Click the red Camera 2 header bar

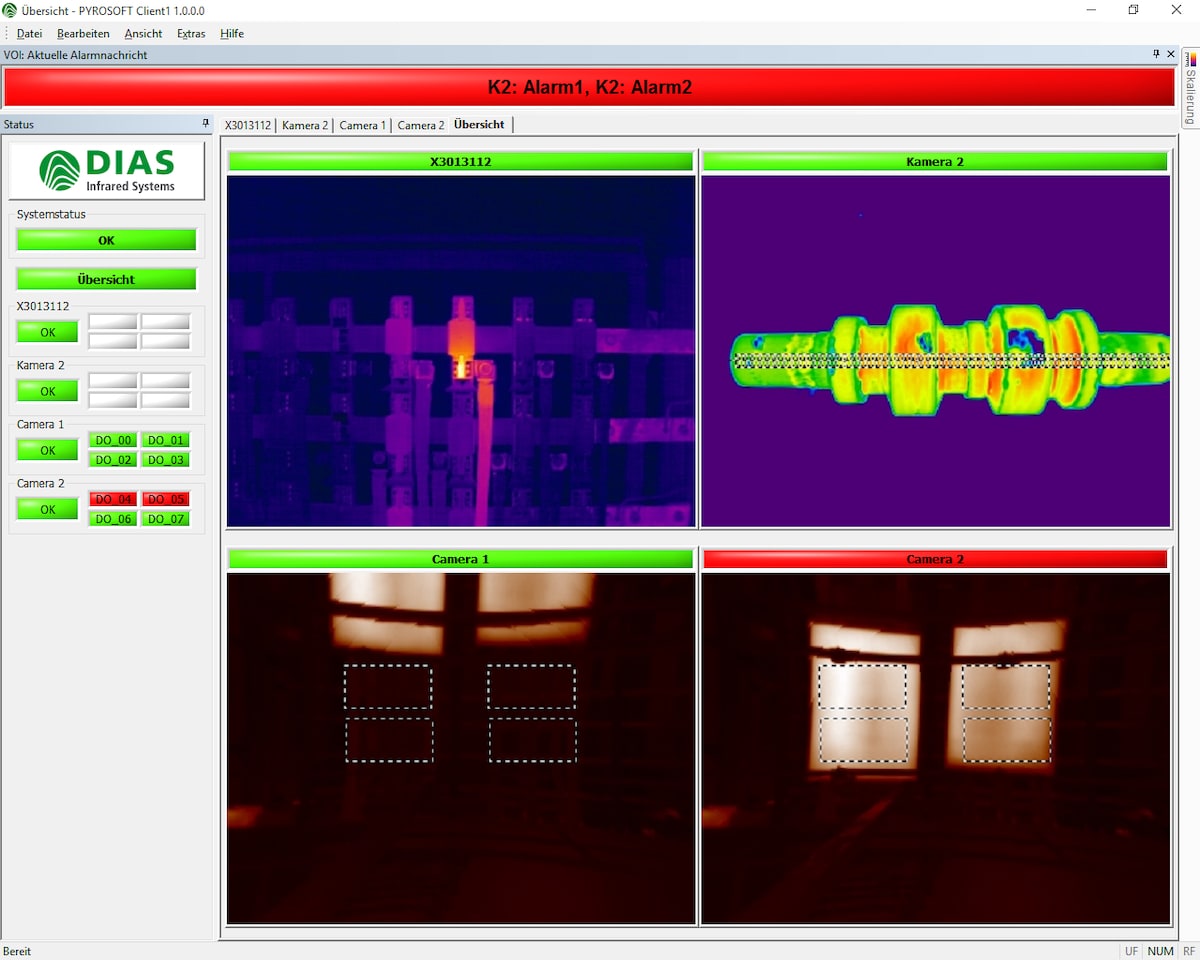pos(935,559)
